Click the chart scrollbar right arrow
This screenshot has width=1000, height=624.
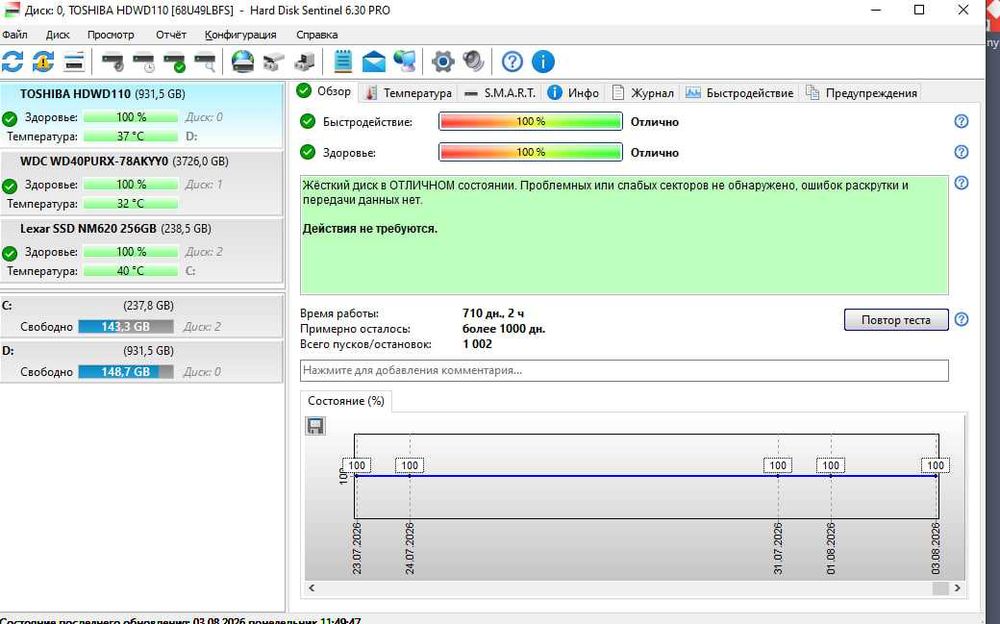957,588
